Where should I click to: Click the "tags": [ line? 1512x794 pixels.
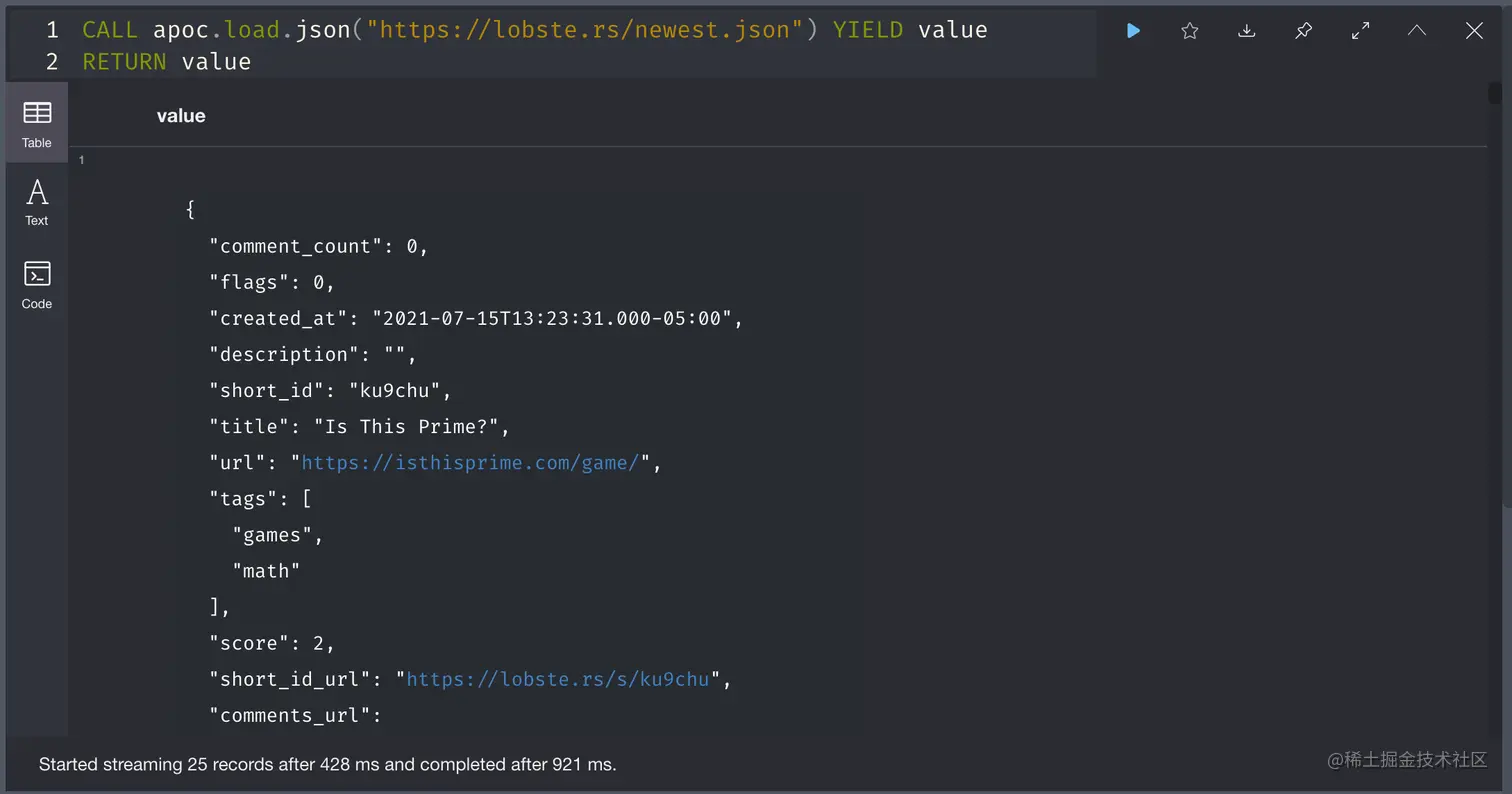tap(260, 499)
